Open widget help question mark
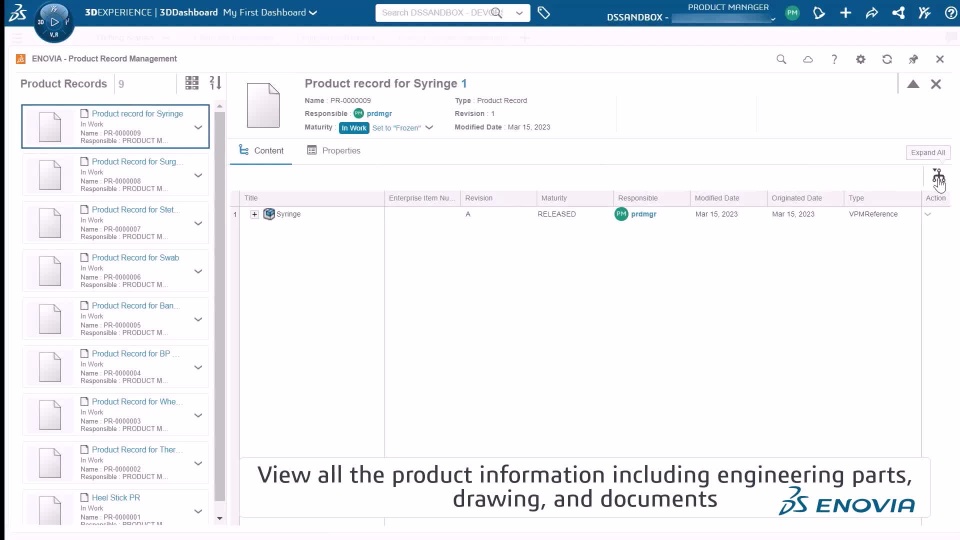960x540 pixels. click(x=834, y=59)
